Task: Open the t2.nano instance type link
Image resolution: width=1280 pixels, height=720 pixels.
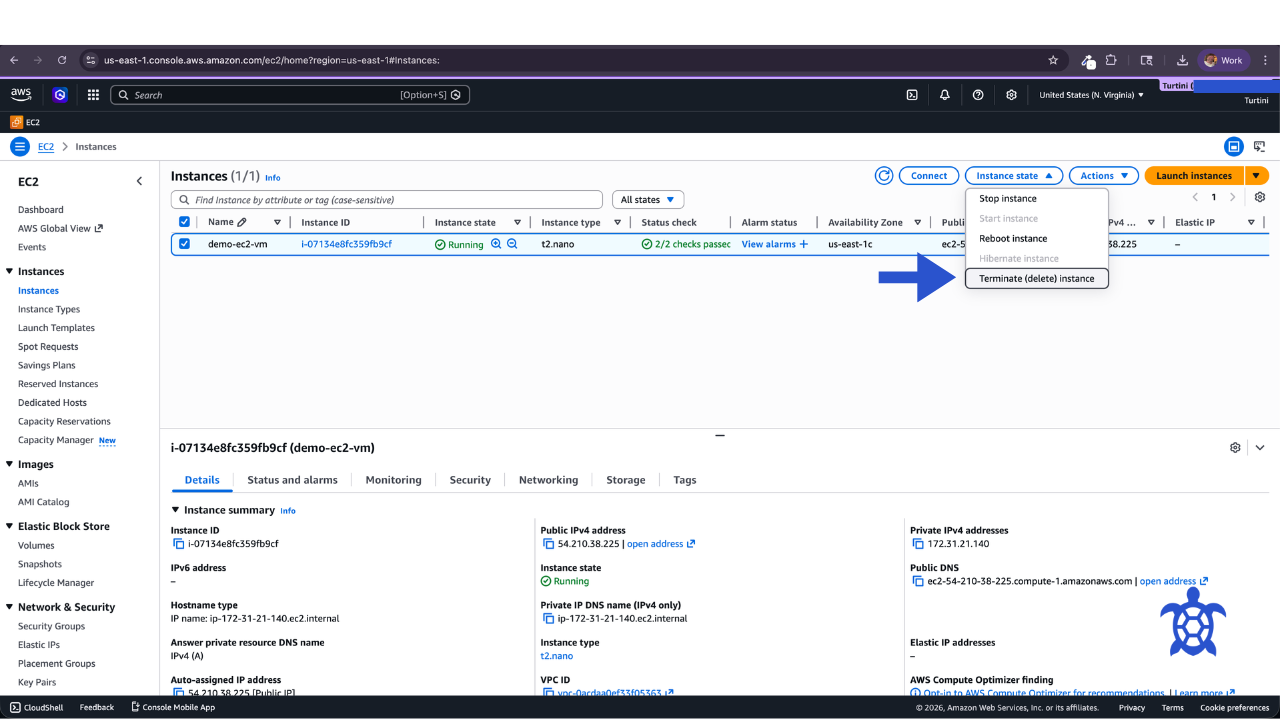Action: click(557, 656)
